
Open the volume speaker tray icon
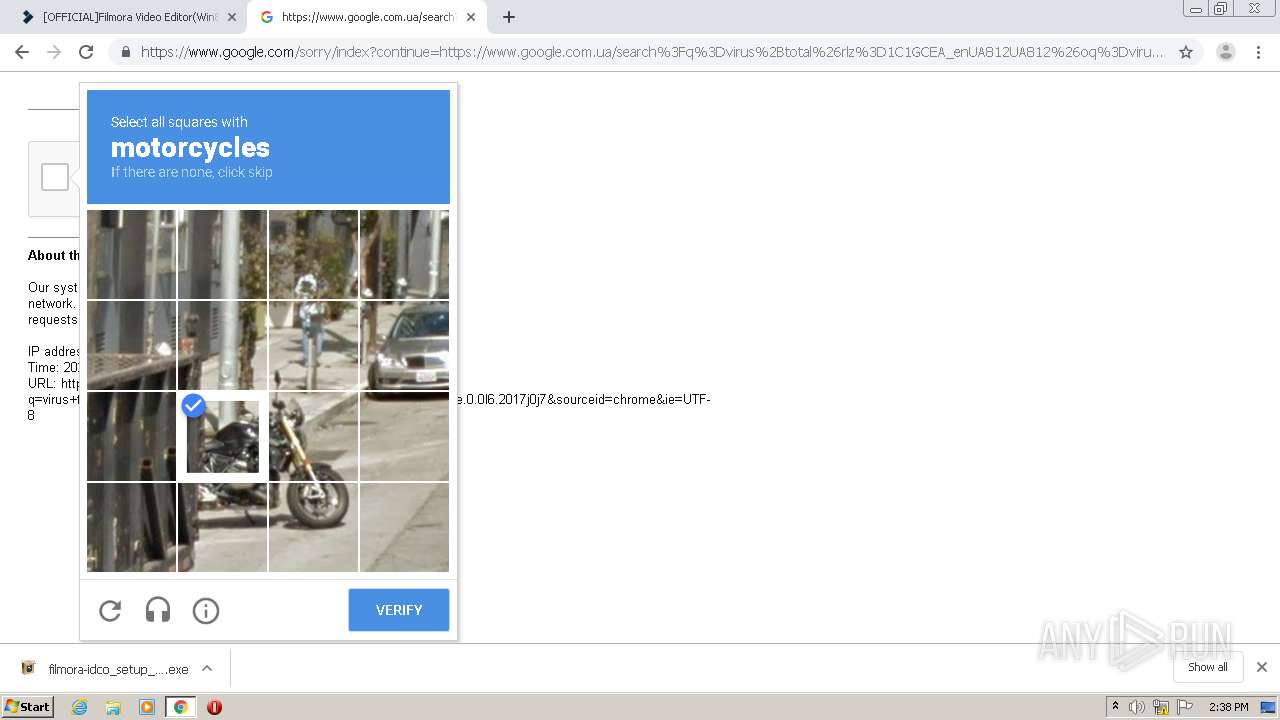(1137, 707)
